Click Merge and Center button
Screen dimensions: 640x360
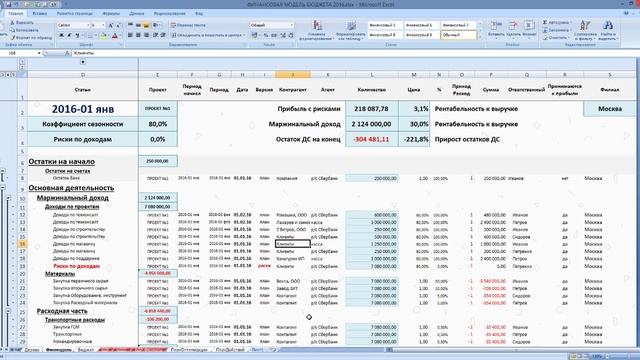pyautogui.click(x=207, y=36)
